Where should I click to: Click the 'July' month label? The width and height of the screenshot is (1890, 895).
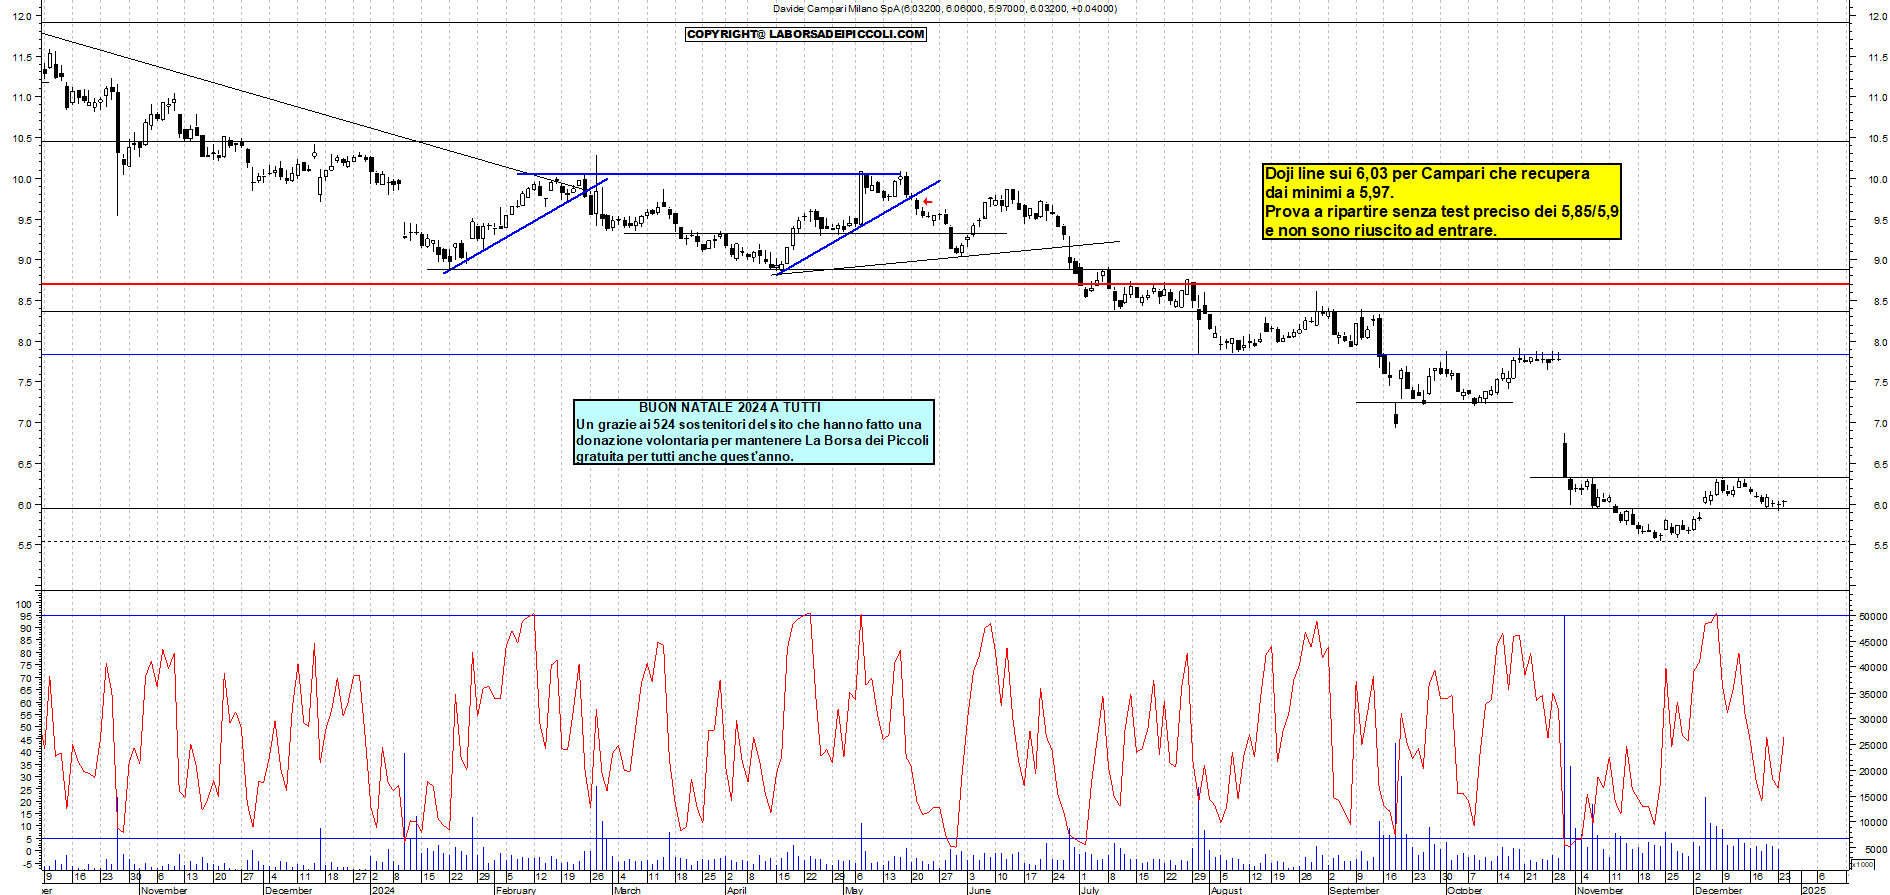tap(1090, 890)
